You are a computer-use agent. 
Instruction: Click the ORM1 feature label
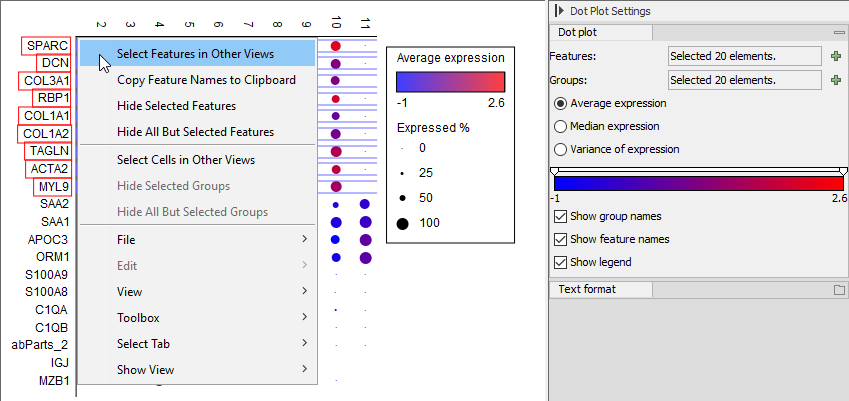point(52,257)
